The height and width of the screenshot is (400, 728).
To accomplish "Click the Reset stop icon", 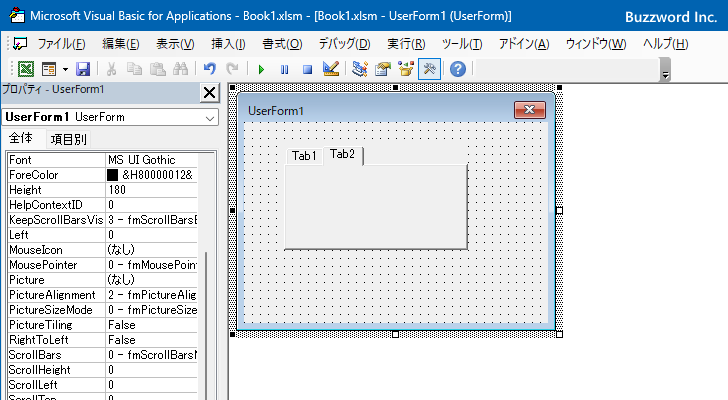I will [x=307, y=70].
